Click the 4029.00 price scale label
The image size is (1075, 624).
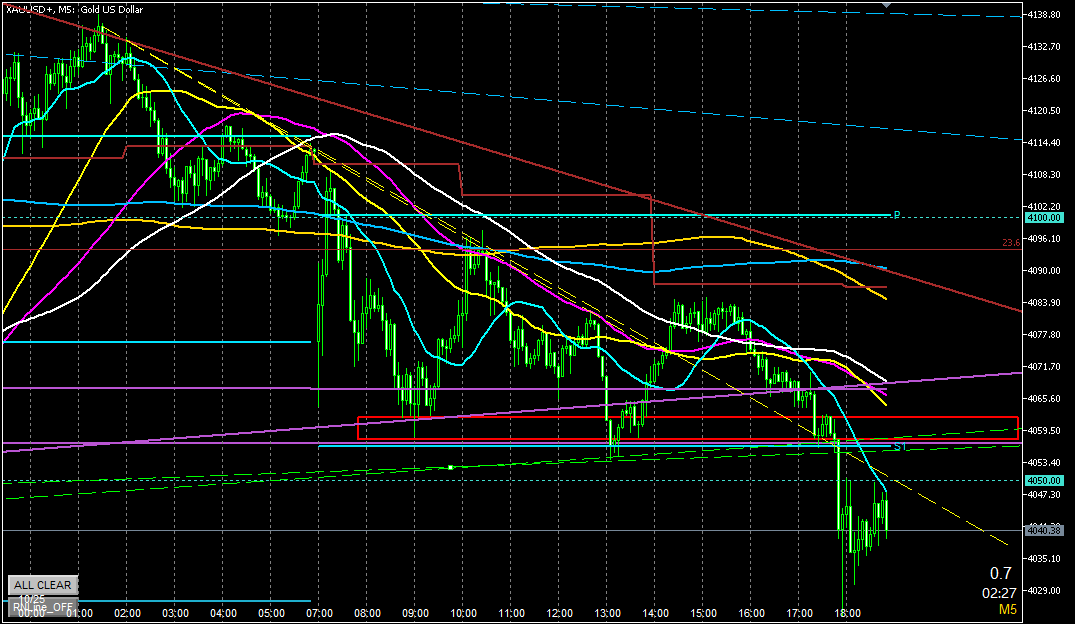tap(1043, 590)
